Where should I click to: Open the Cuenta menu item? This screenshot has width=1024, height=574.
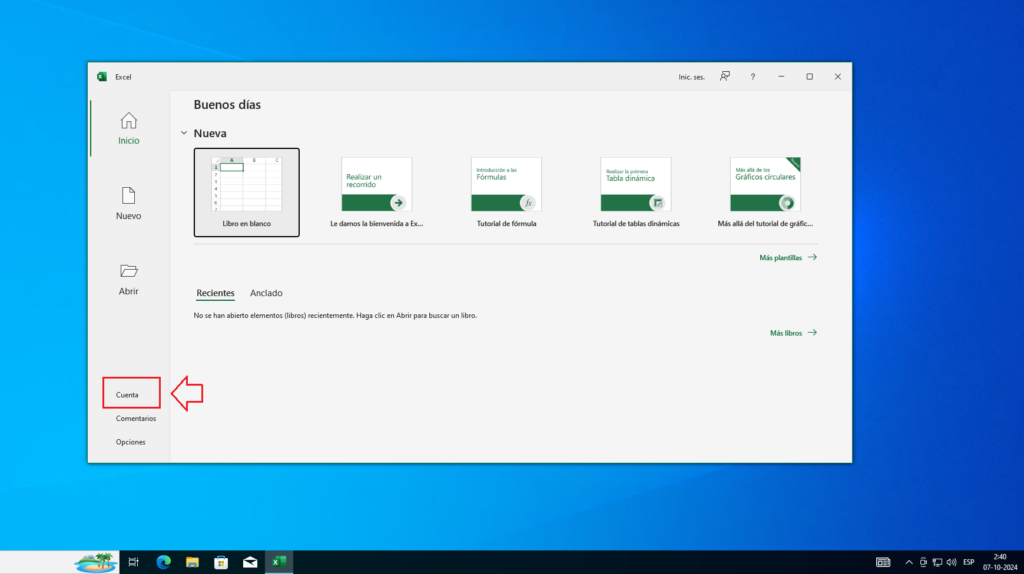point(128,395)
